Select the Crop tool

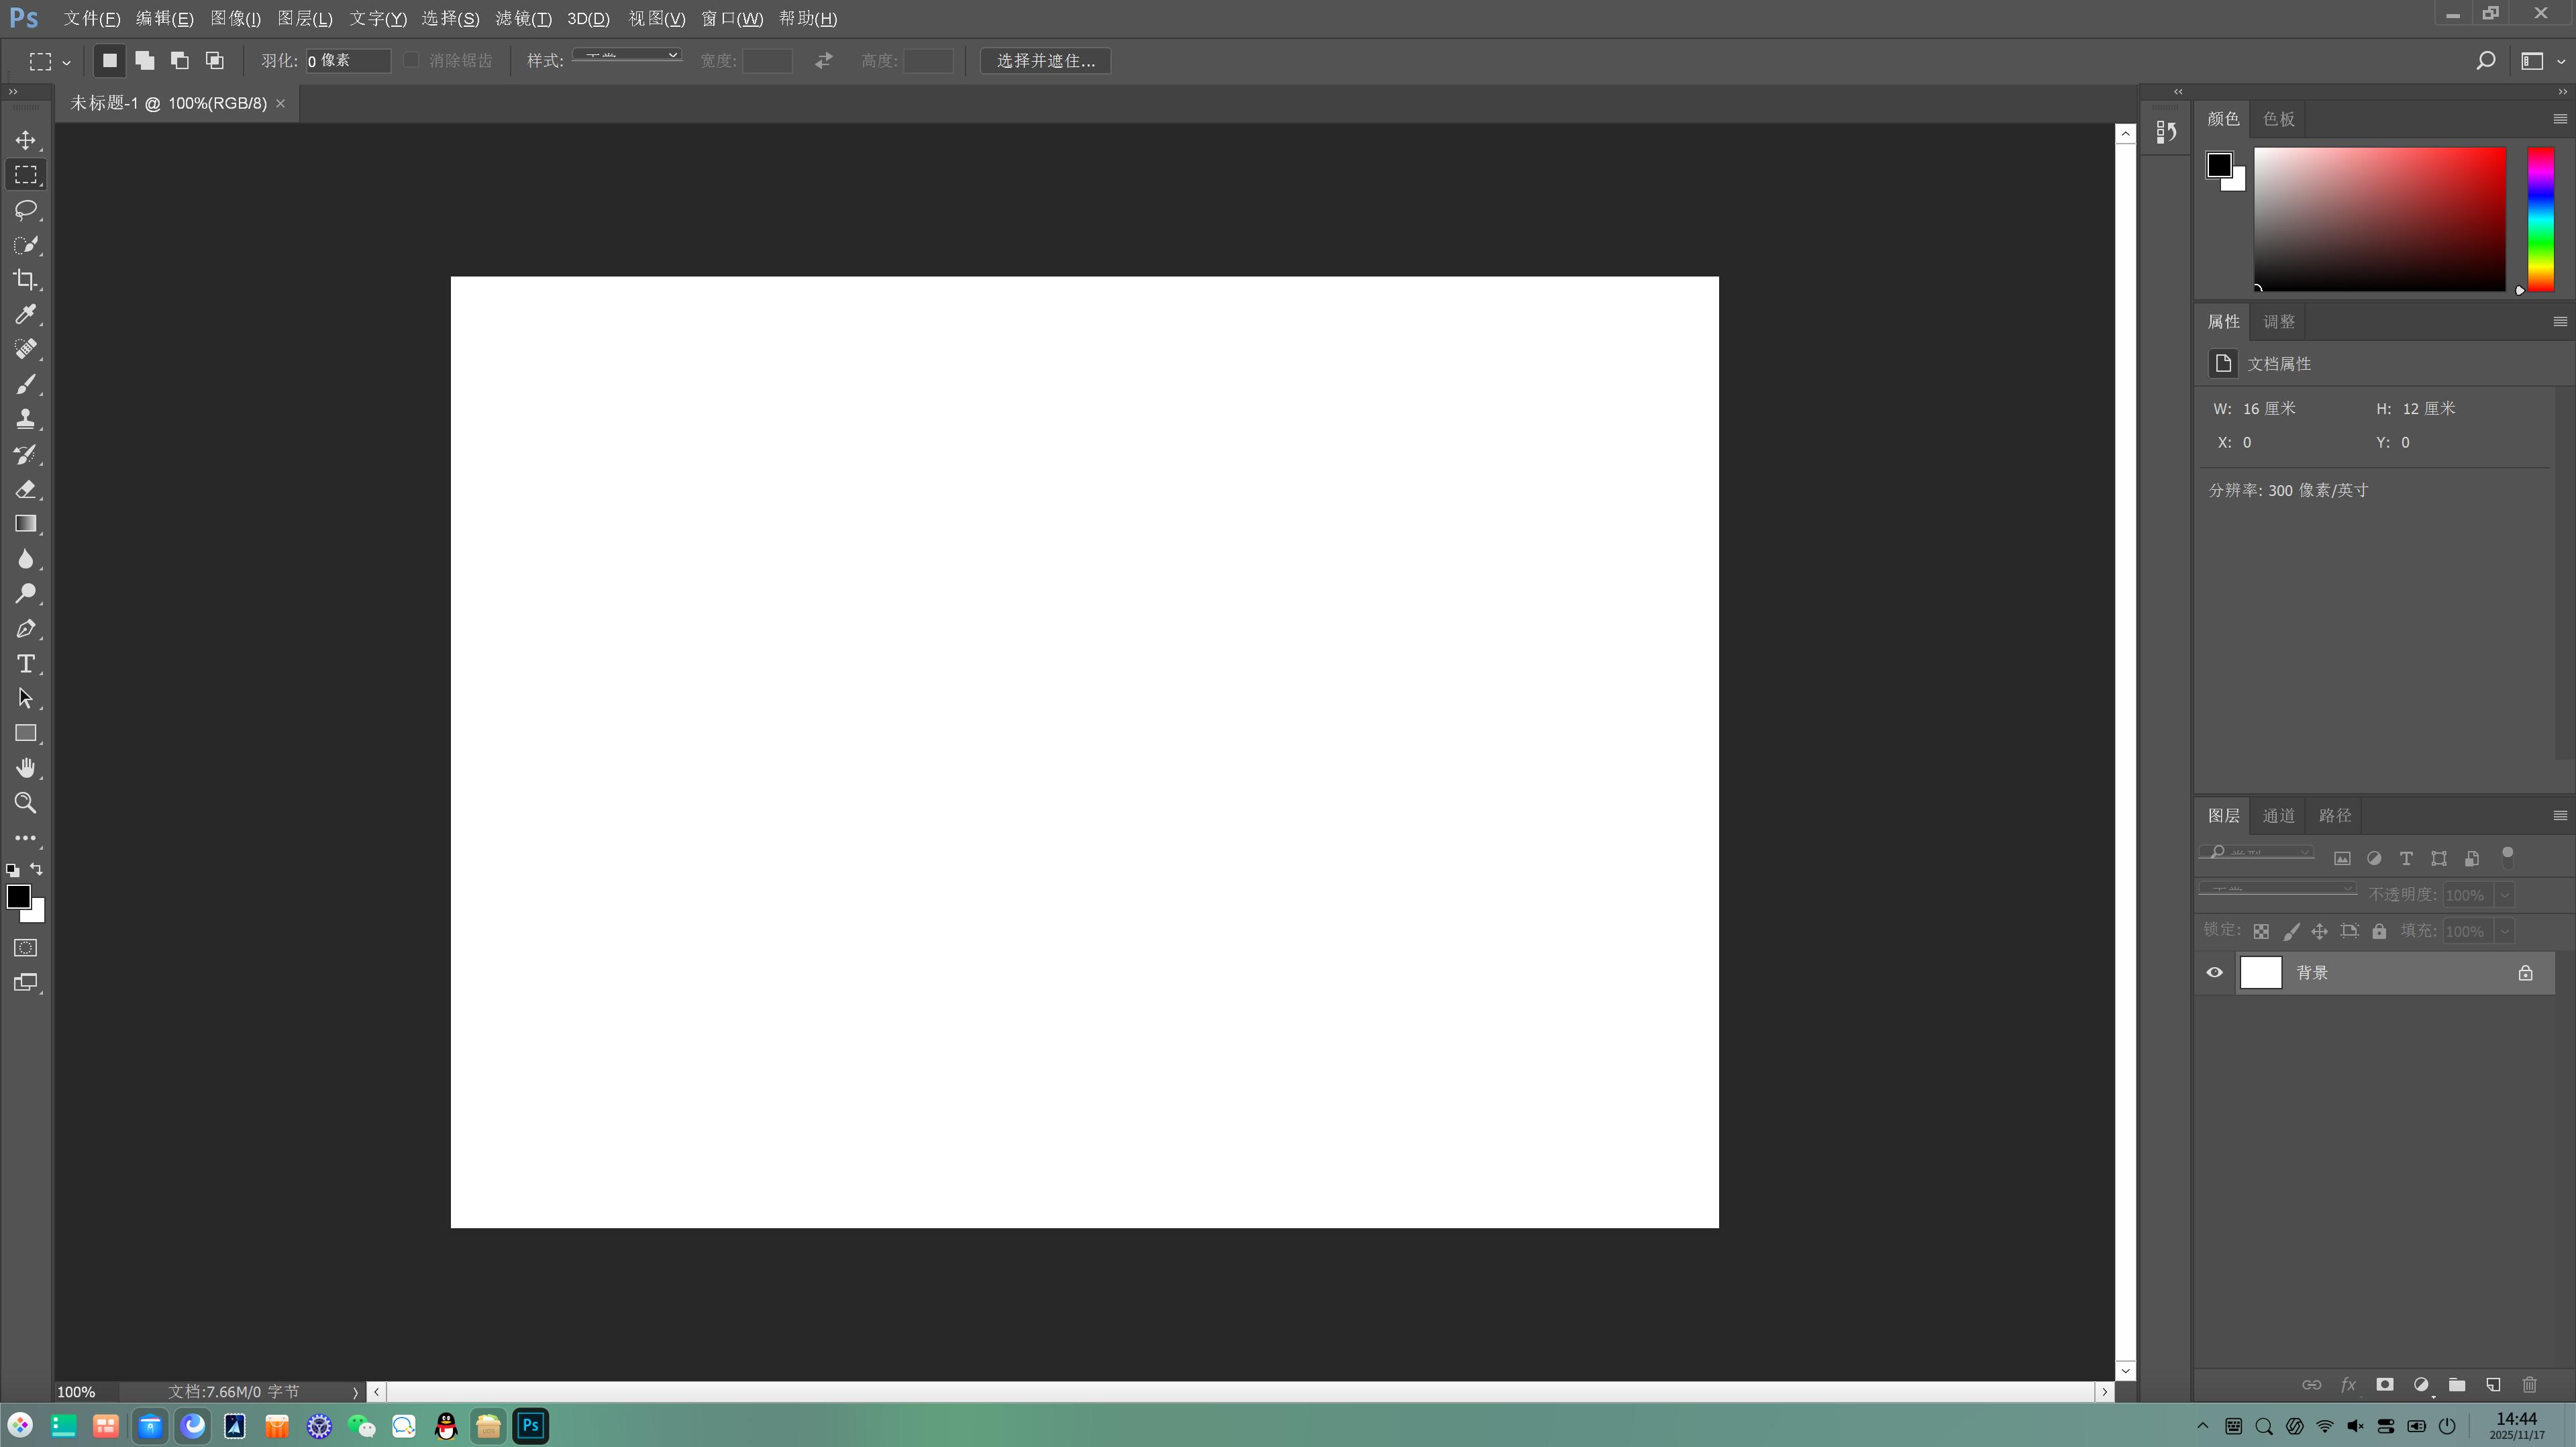coord(26,280)
